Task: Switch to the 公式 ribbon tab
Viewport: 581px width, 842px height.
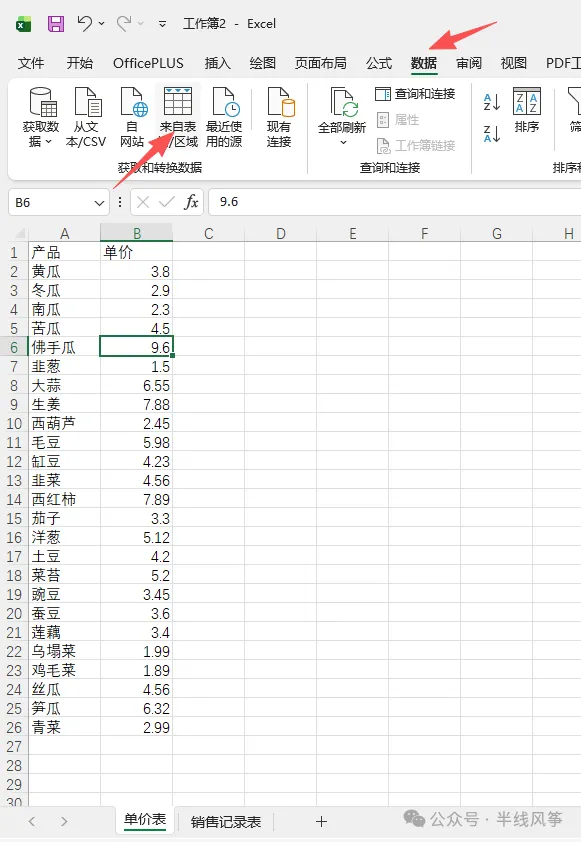Action: point(379,63)
